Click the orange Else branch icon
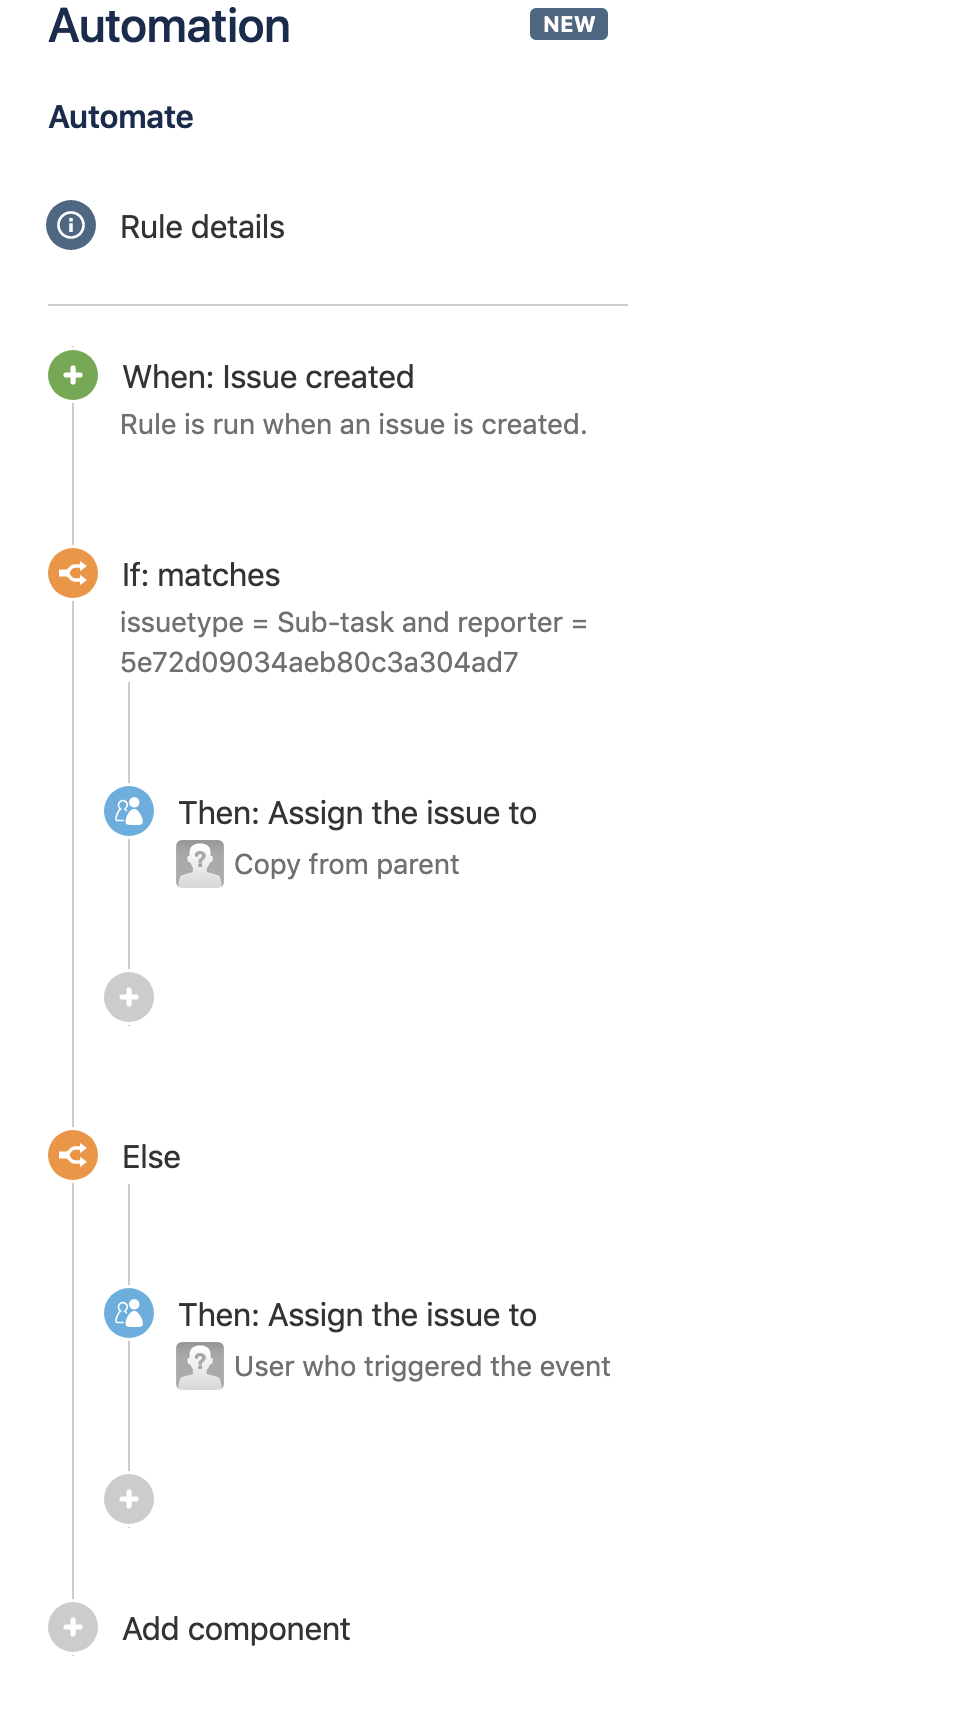The image size is (962, 1734). [x=73, y=1155]
